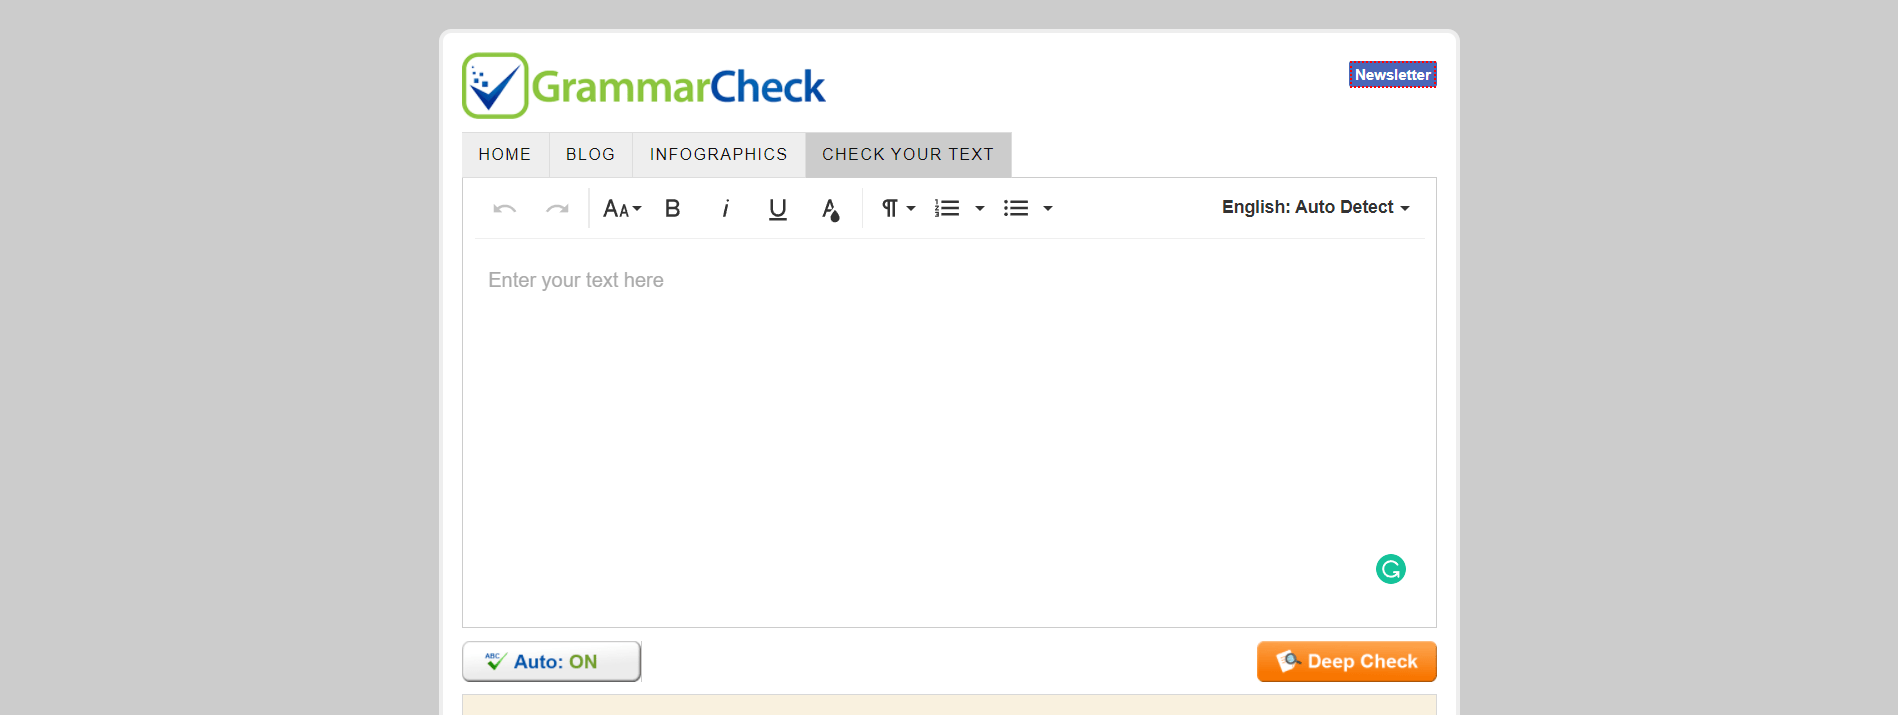Expand the paragraph format dropdown
Viewport: 1898px width, 715px height.
click(x=897, y=208)
